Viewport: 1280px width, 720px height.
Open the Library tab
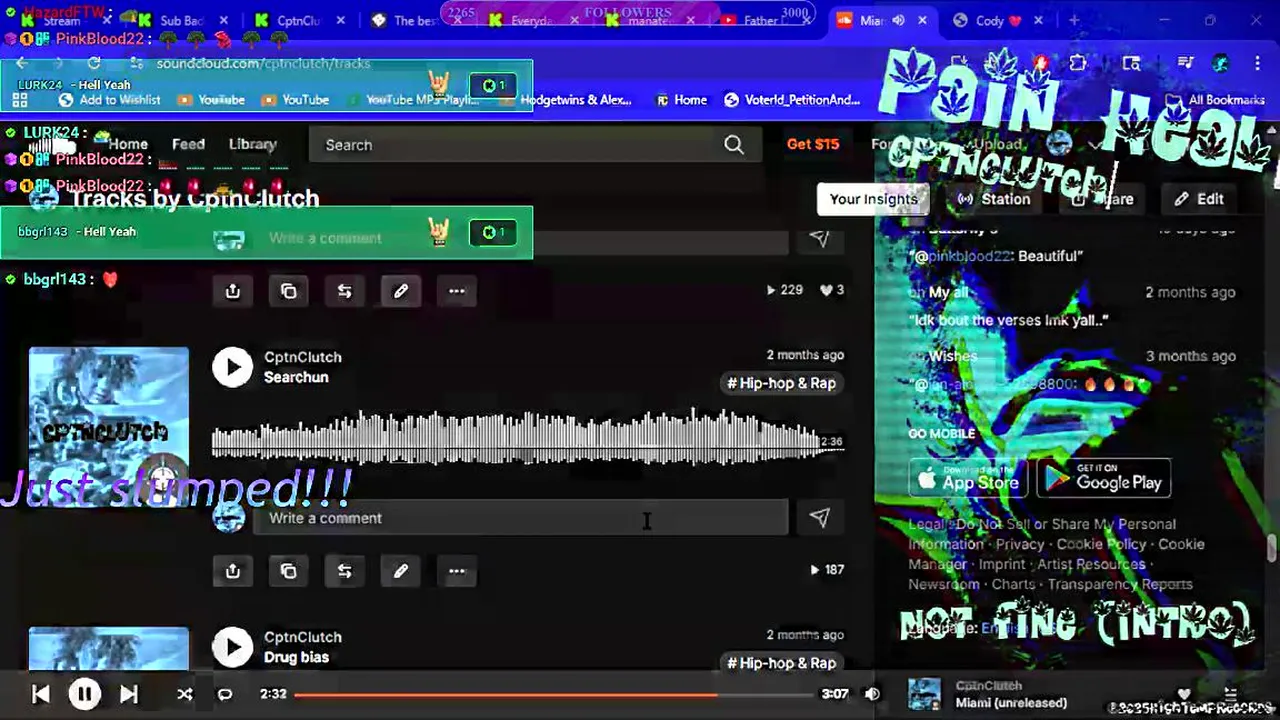pyautogui.click(x=252, y=144)
